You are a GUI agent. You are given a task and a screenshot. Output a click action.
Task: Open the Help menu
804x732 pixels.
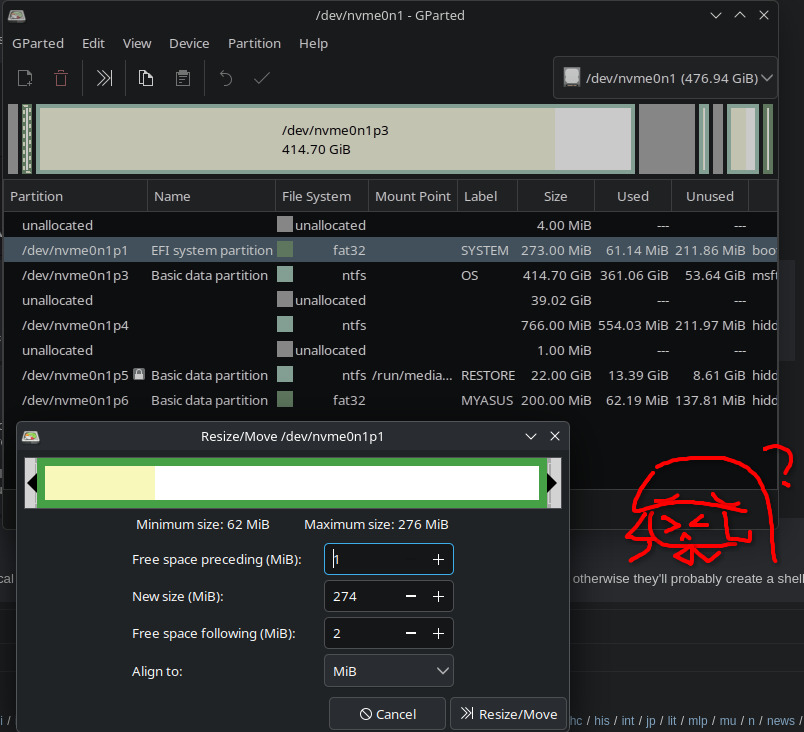tap(313, 44)
